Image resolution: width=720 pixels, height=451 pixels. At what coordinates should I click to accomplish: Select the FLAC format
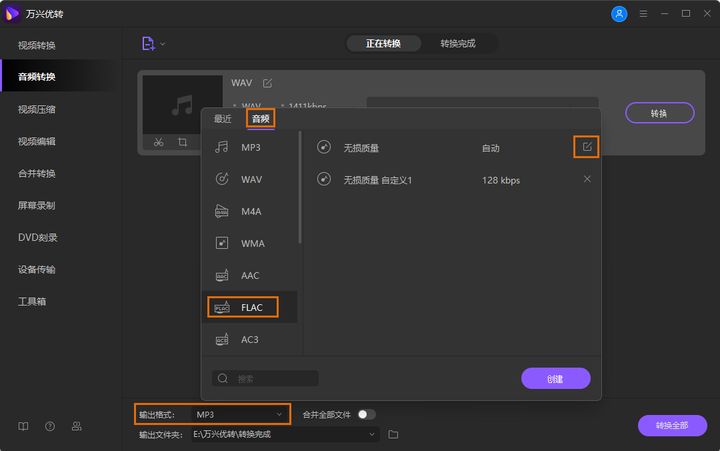pos(250,307)
